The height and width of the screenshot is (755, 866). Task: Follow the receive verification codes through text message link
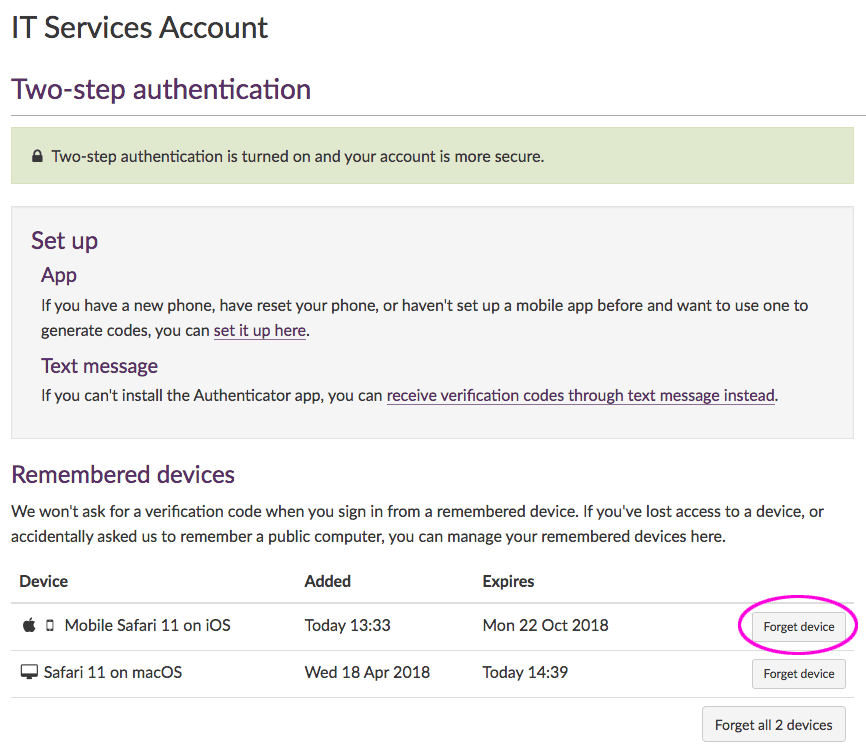580,396
